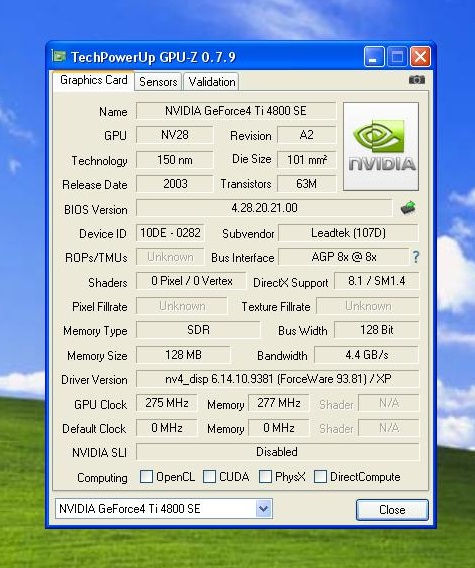
Task: Open bus interface help question mark
Action: tap(416, 257)
